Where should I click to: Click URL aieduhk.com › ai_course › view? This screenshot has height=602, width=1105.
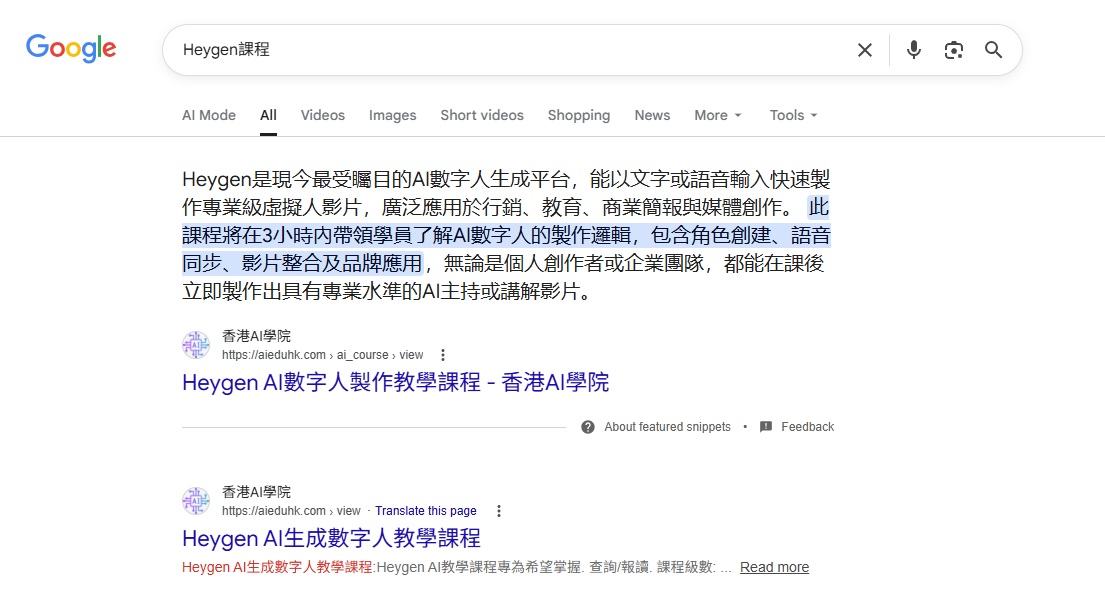coord(323,355)
